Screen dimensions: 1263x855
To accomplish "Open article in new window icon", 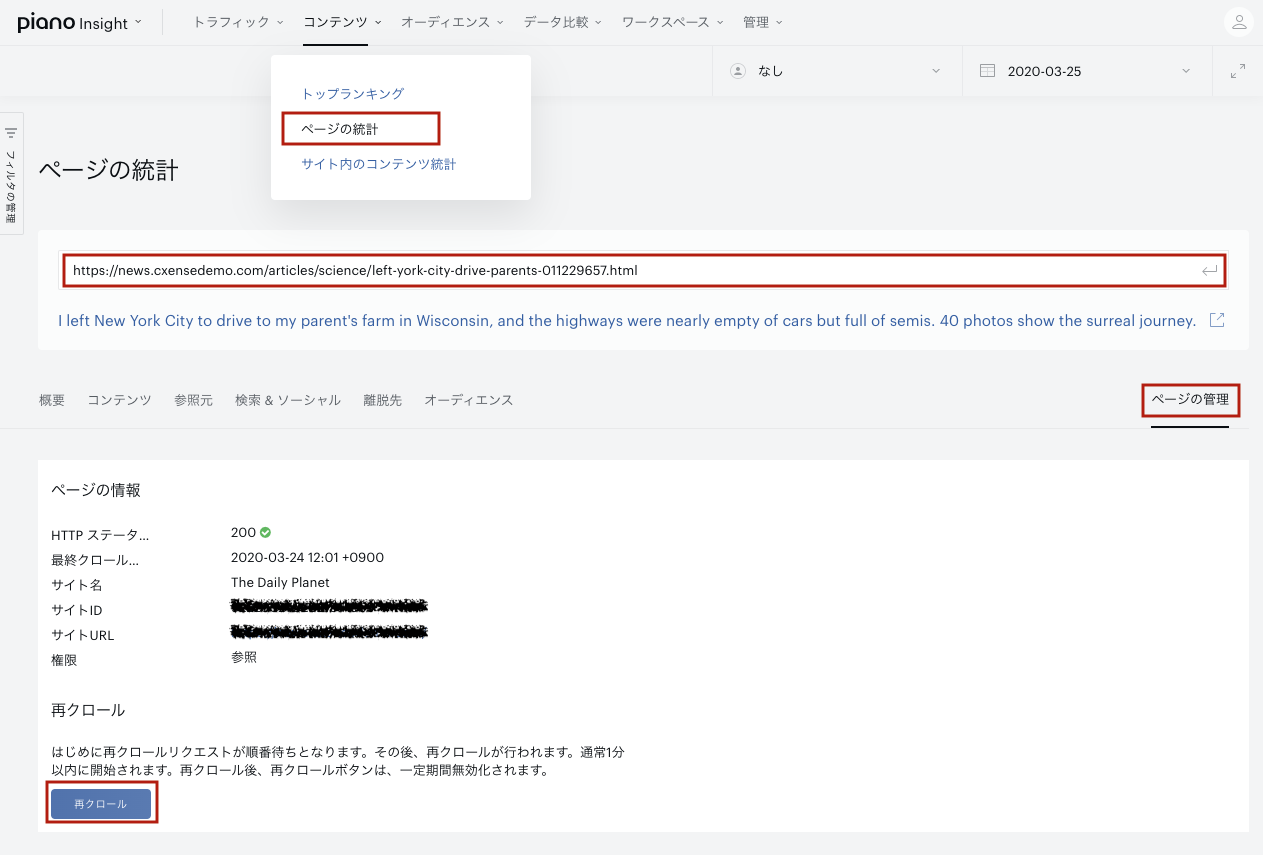I will coord(1217,320).
